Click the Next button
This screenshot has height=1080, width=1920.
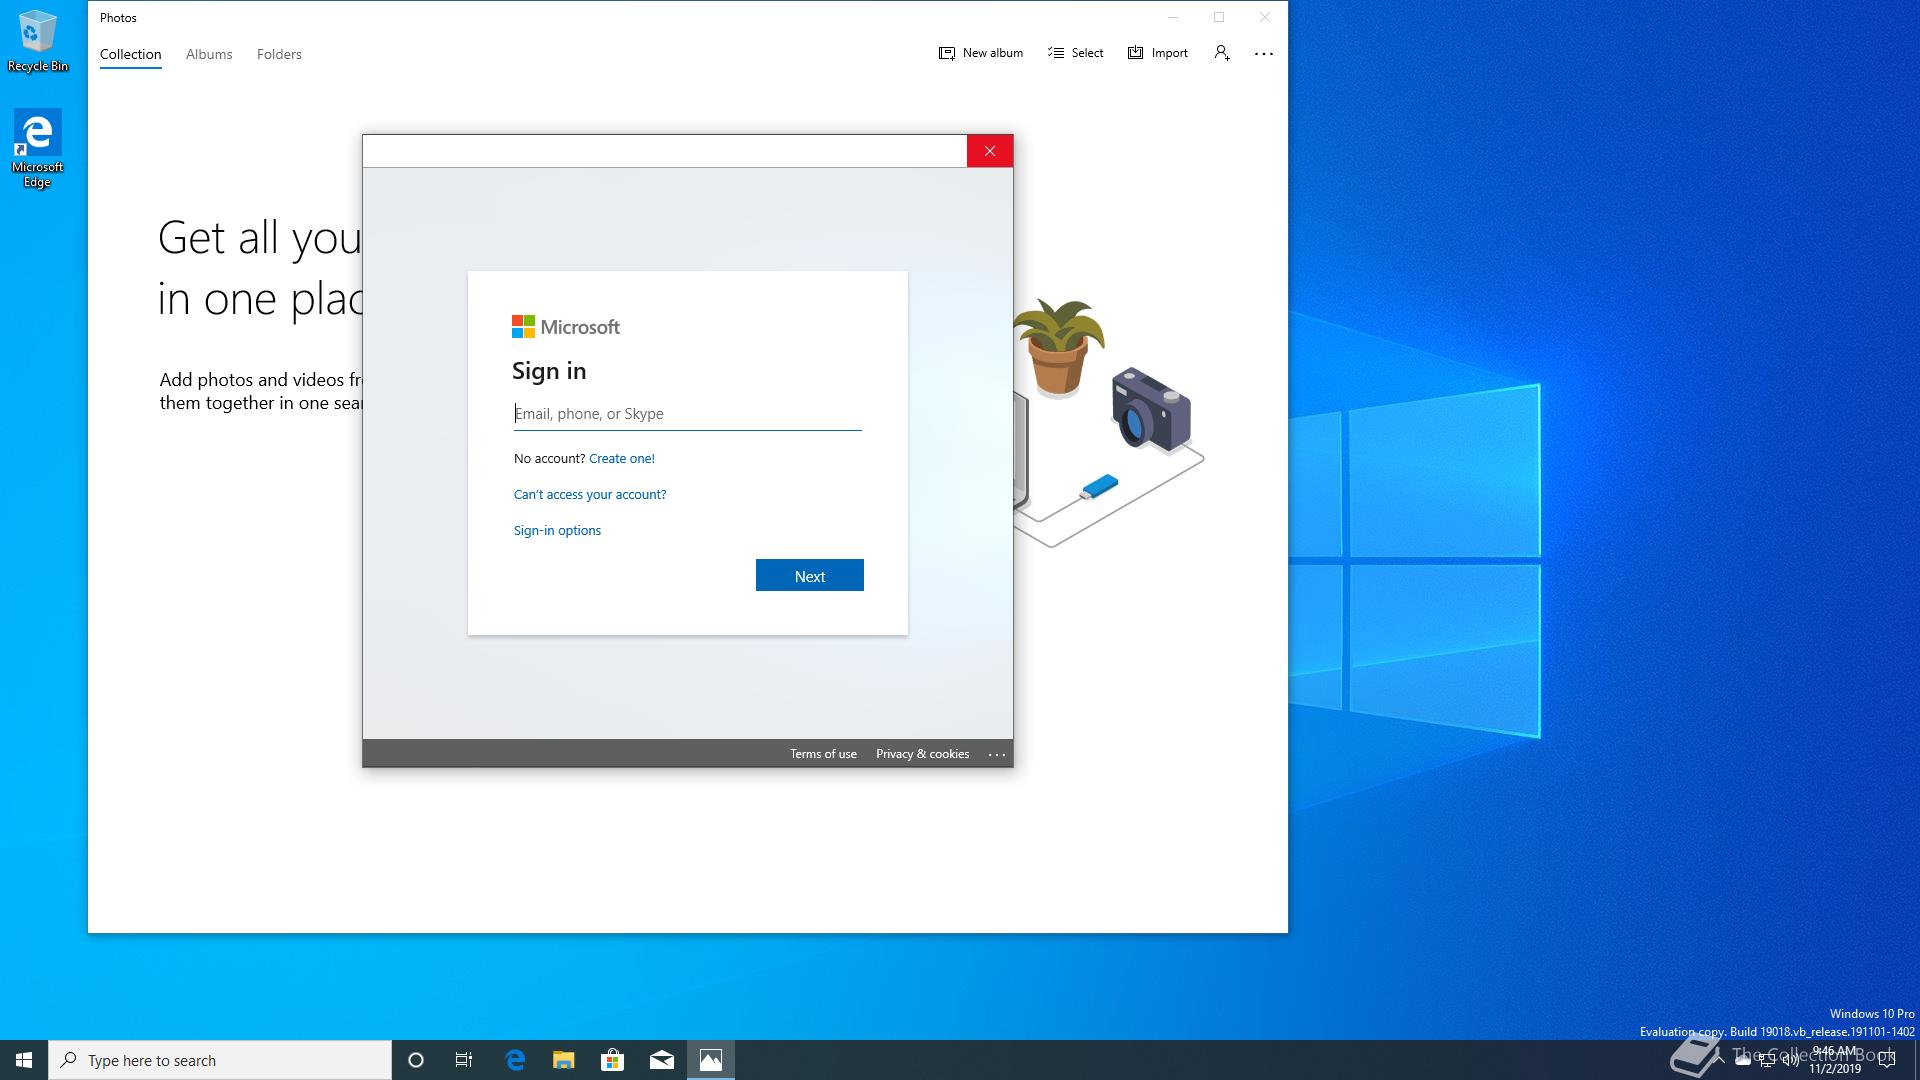tap(810, 576)
